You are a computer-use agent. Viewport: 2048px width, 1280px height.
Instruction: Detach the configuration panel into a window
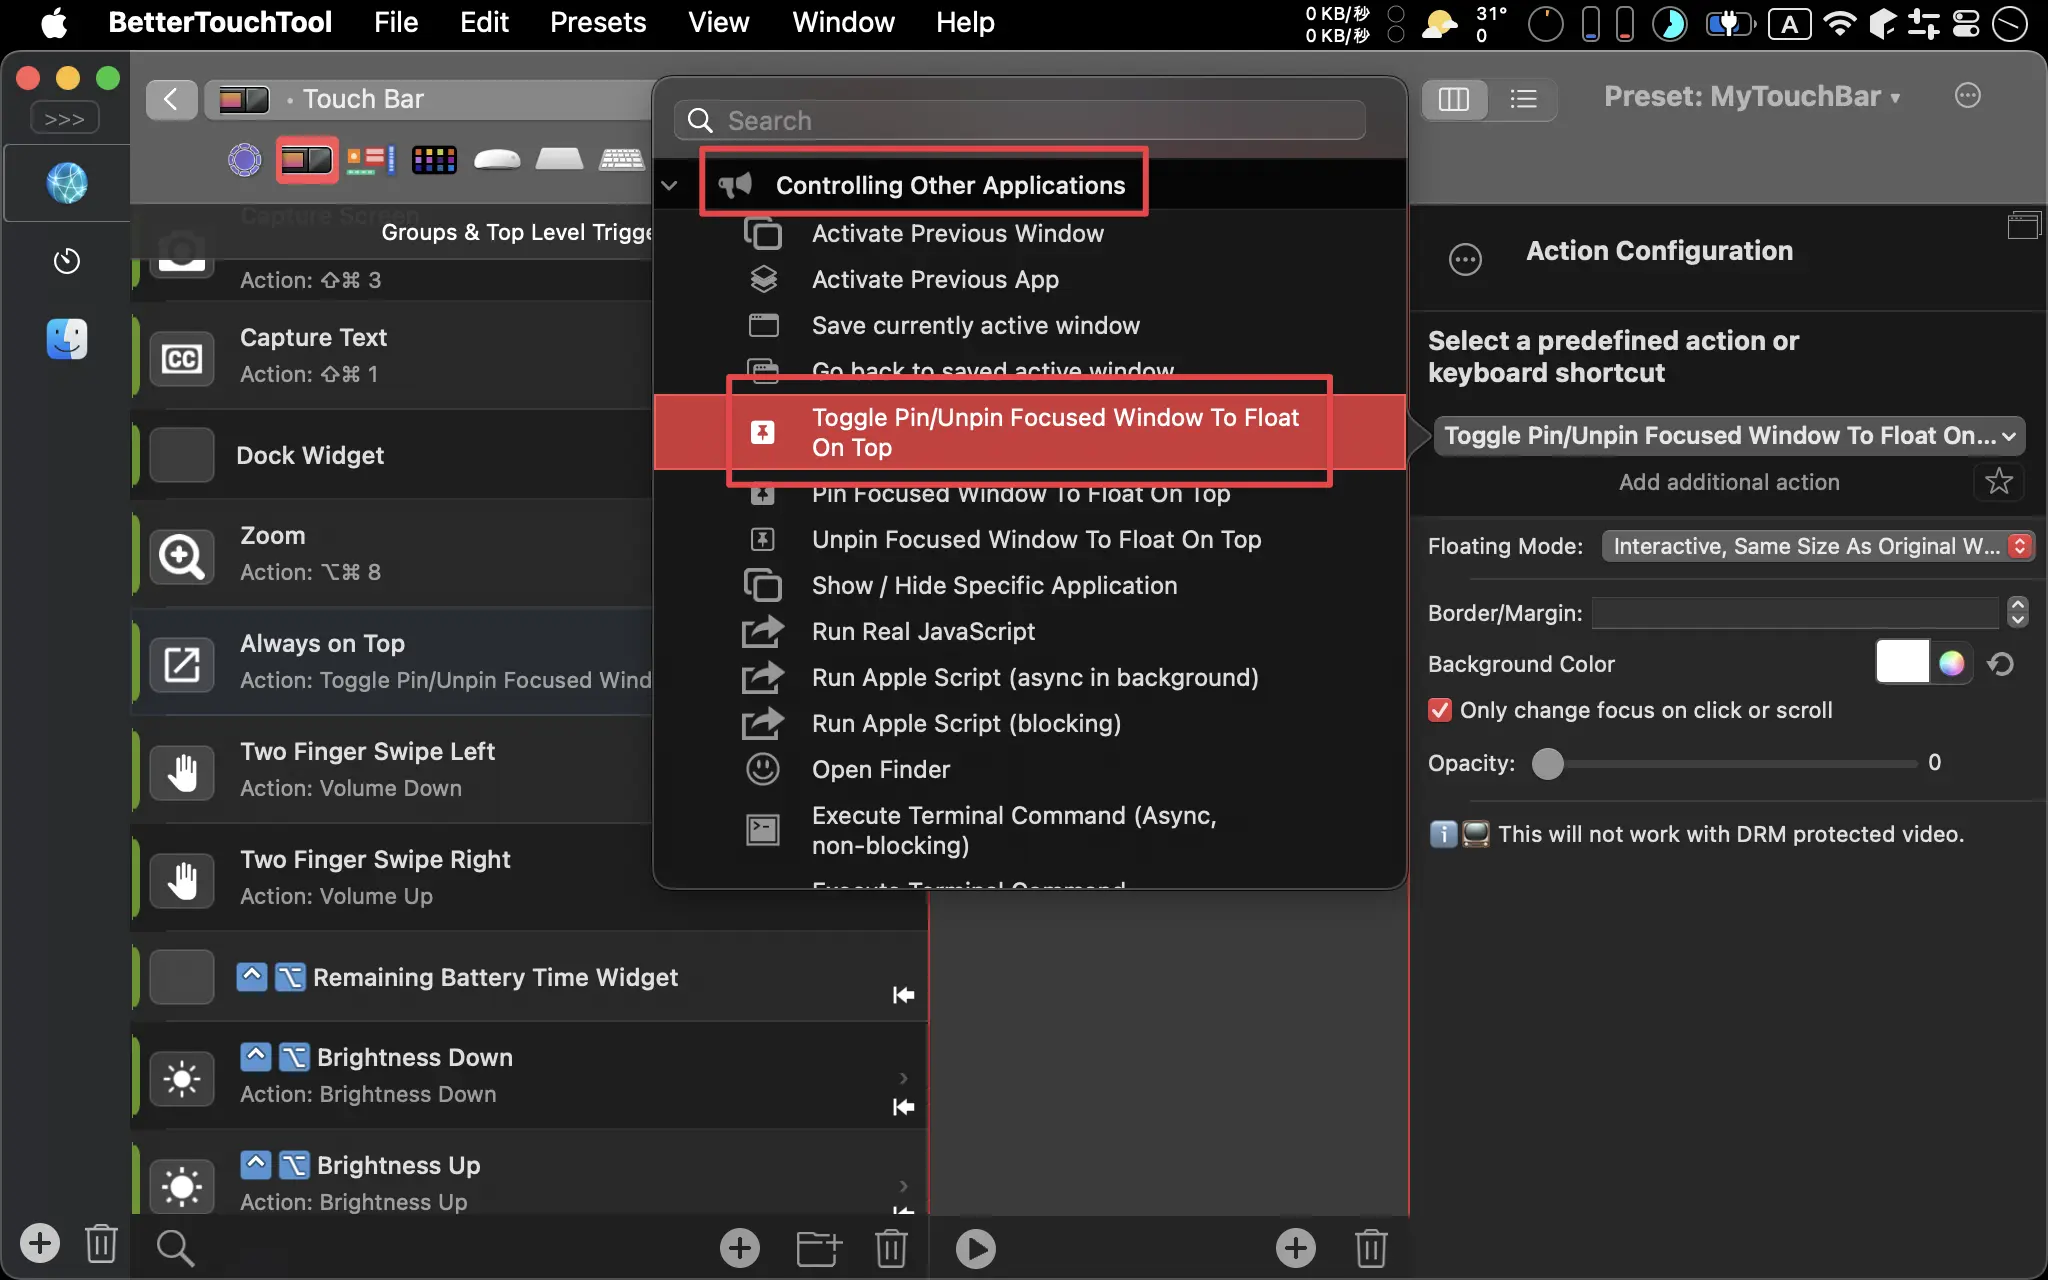coord(2024,226)
